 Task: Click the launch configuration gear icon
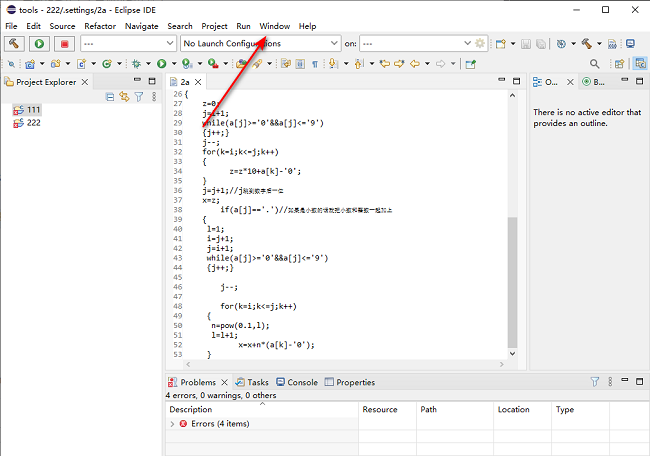coord(480,44)
